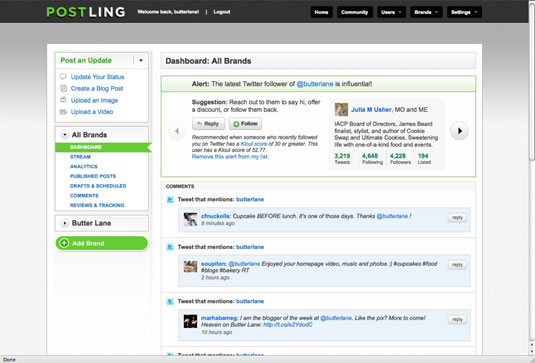Click Julia M Usher's profile picture
This screenshot has height=363, width=535.
341,110
